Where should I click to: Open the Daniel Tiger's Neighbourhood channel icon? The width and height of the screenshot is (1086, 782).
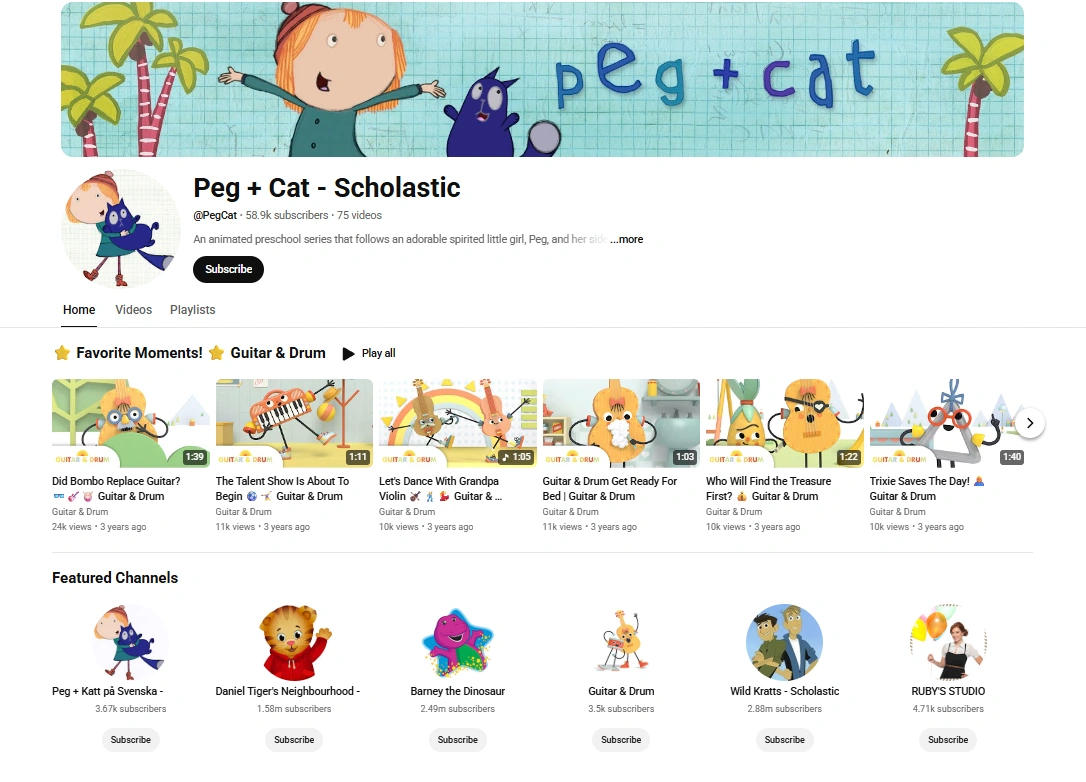293,643
